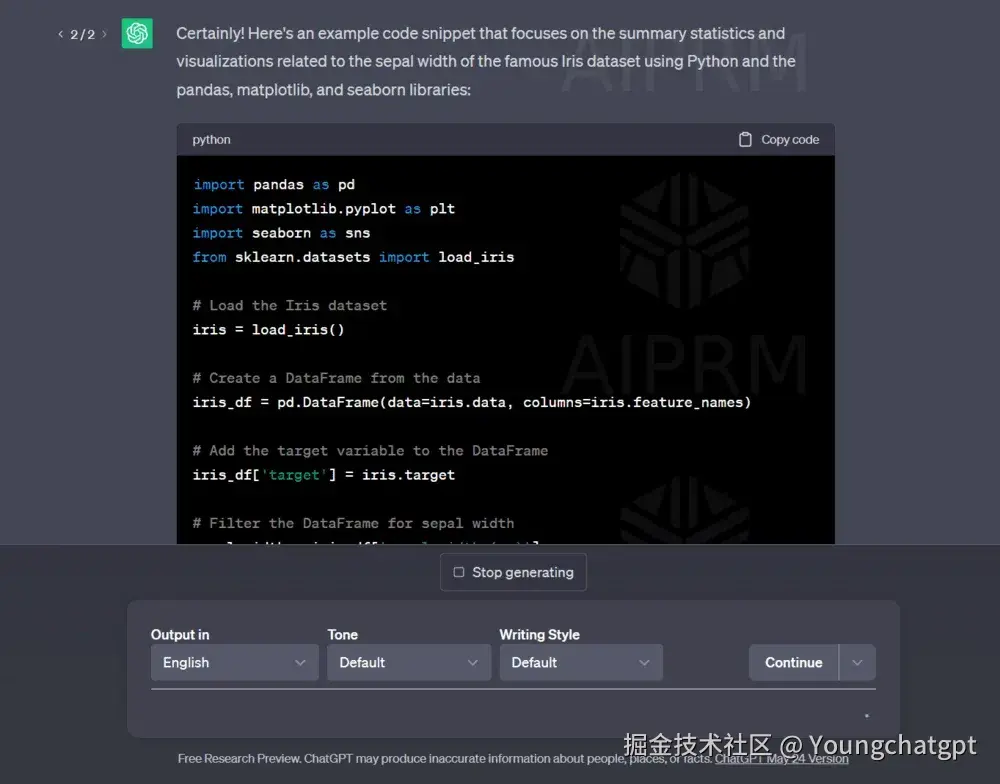
Task: Click the down-arrow attached to Continue
Action: pyautogui.click(x=857, y=662)
